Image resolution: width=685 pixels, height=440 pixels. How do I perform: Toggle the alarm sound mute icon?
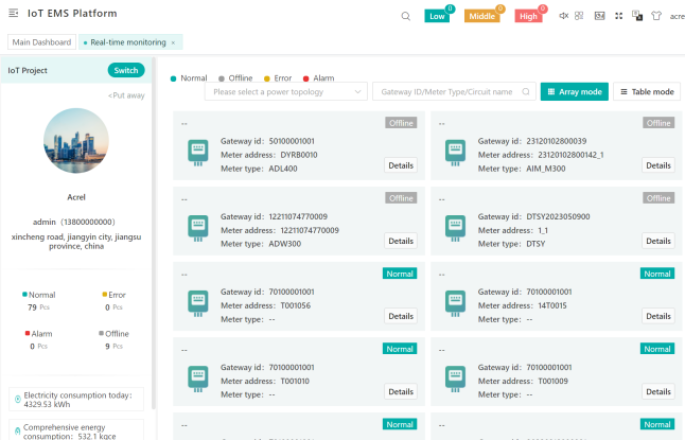tap(564, 16)
